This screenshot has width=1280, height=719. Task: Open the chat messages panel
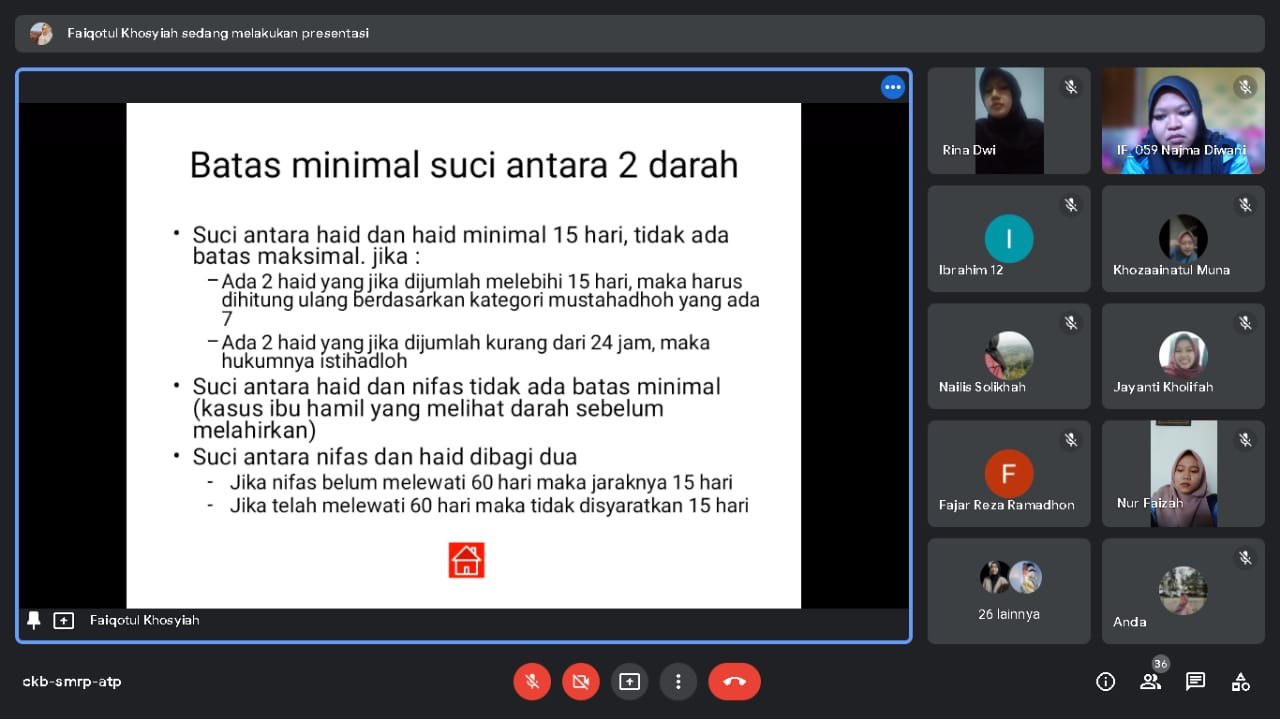[1195, 682]
